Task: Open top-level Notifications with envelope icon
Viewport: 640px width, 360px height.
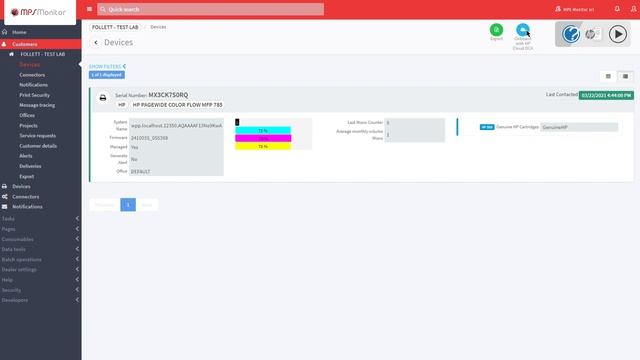Action: 27,207
